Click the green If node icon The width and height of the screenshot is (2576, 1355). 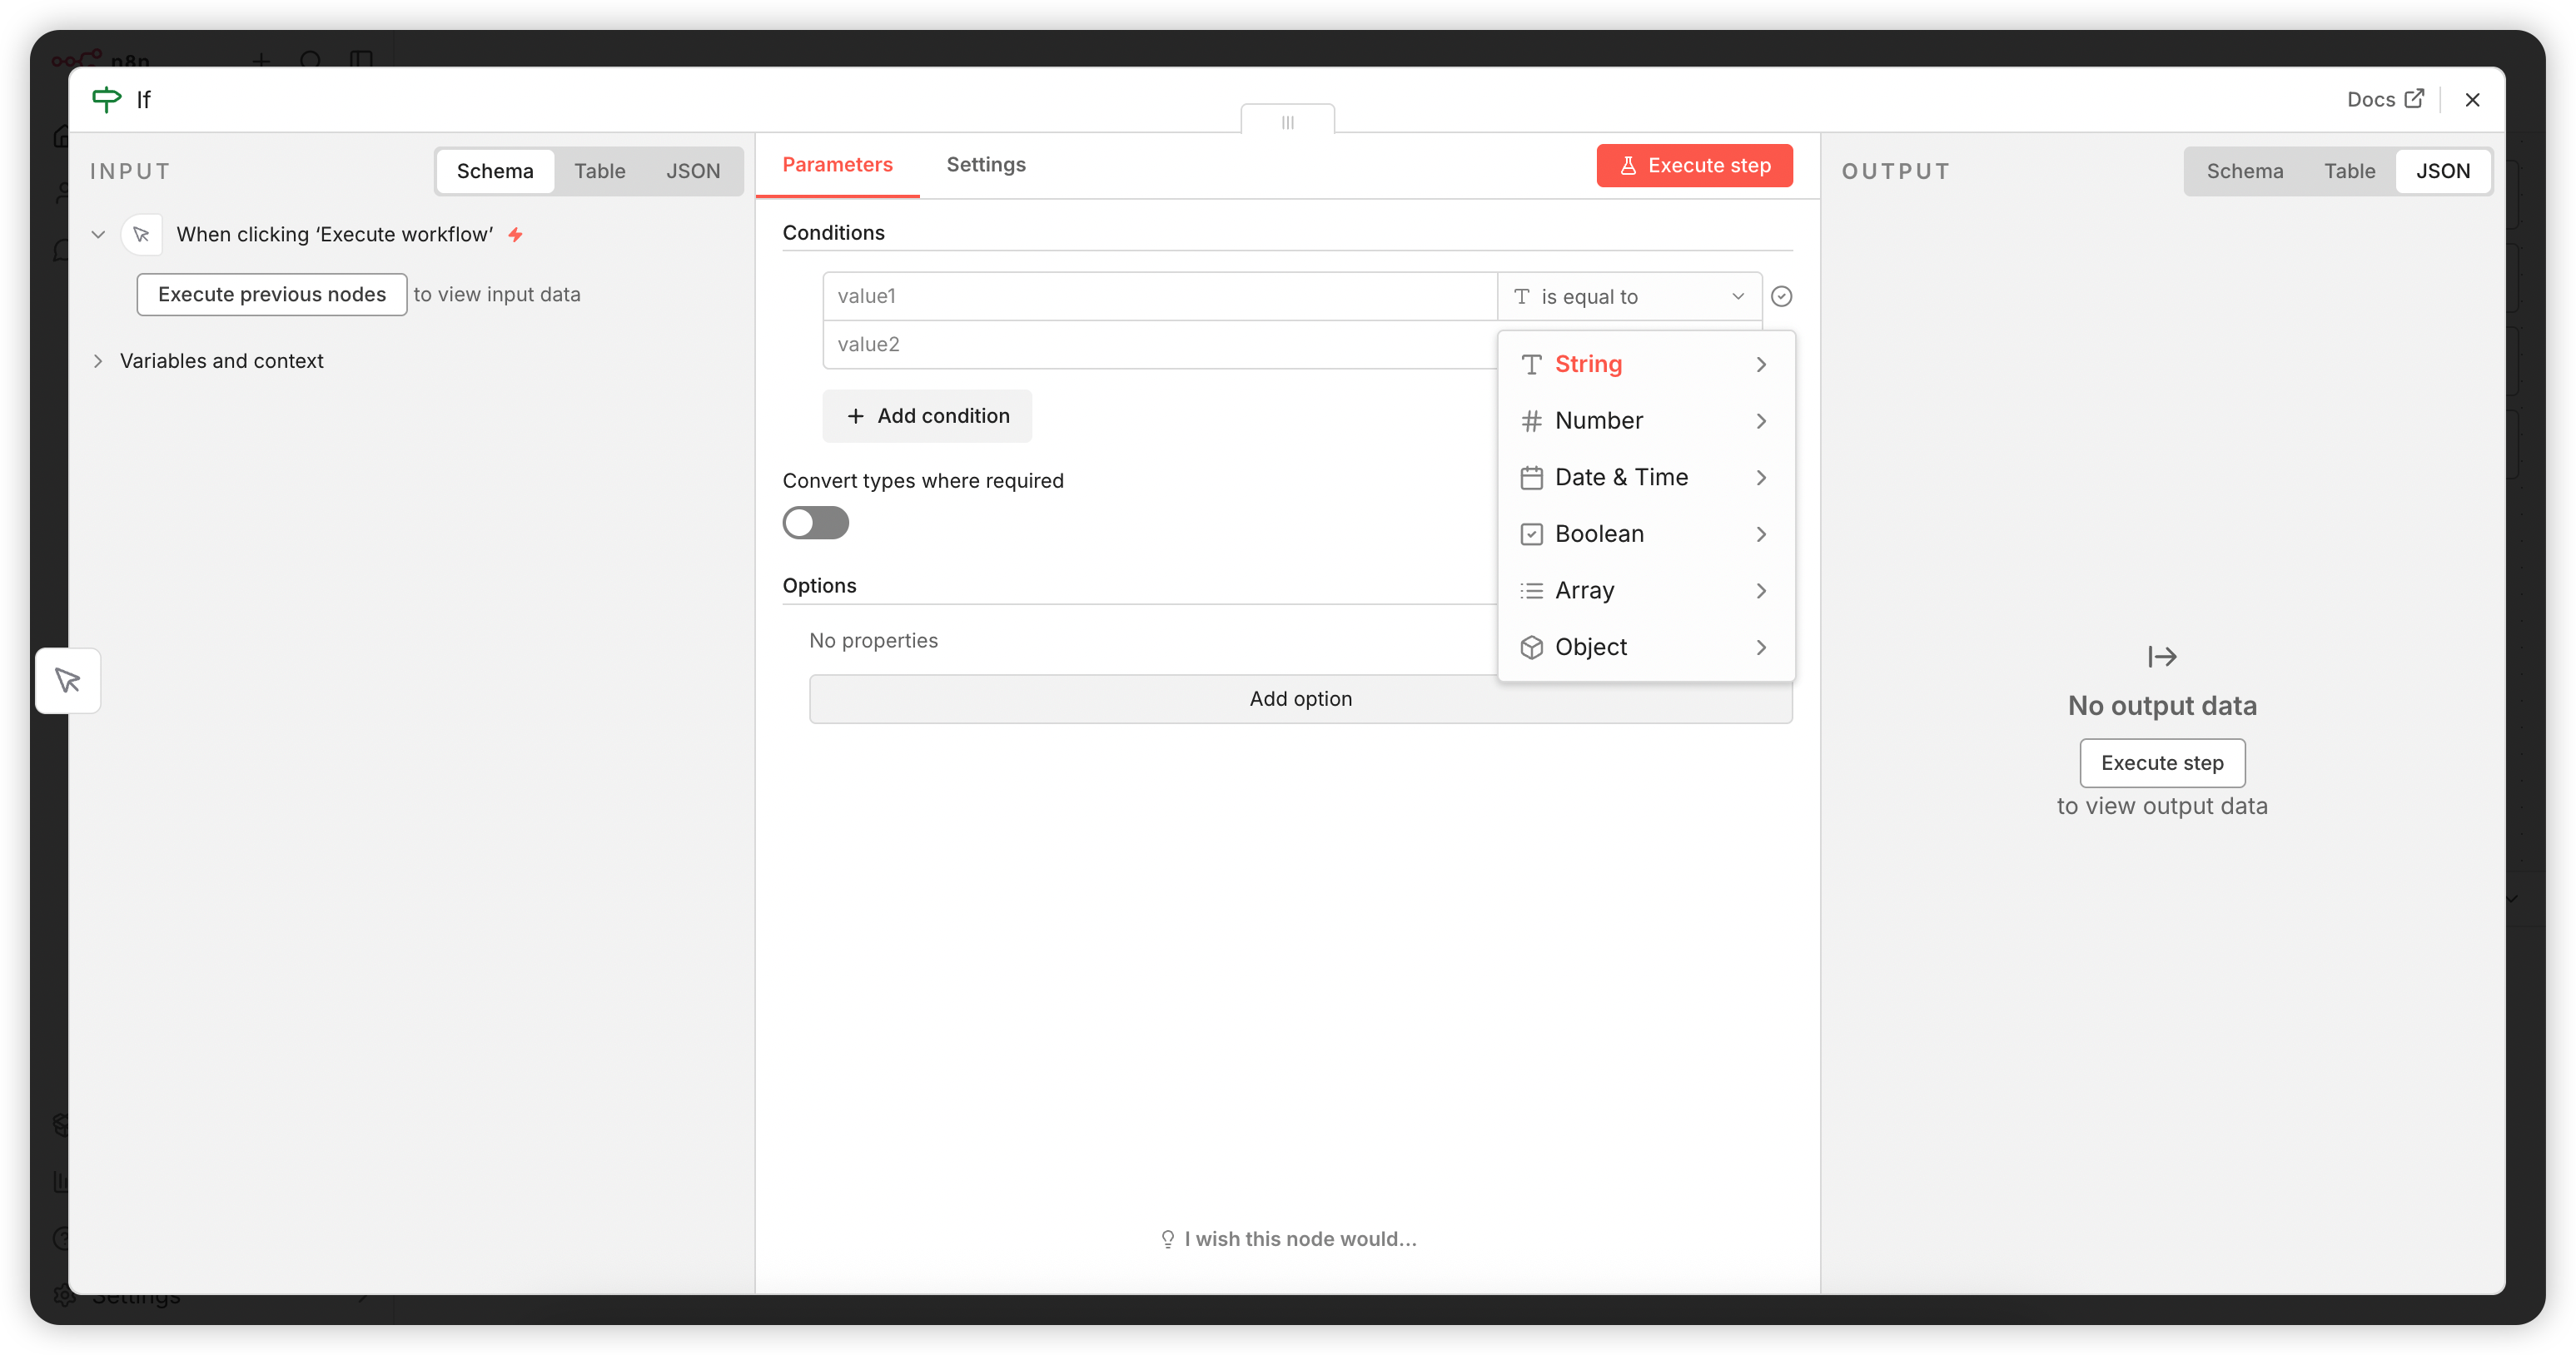click(x=106, y=99)
